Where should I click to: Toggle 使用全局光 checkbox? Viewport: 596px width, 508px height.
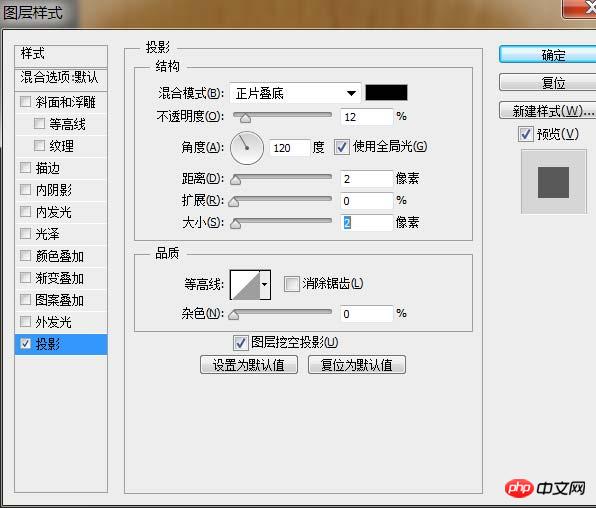tap(341, 147)
